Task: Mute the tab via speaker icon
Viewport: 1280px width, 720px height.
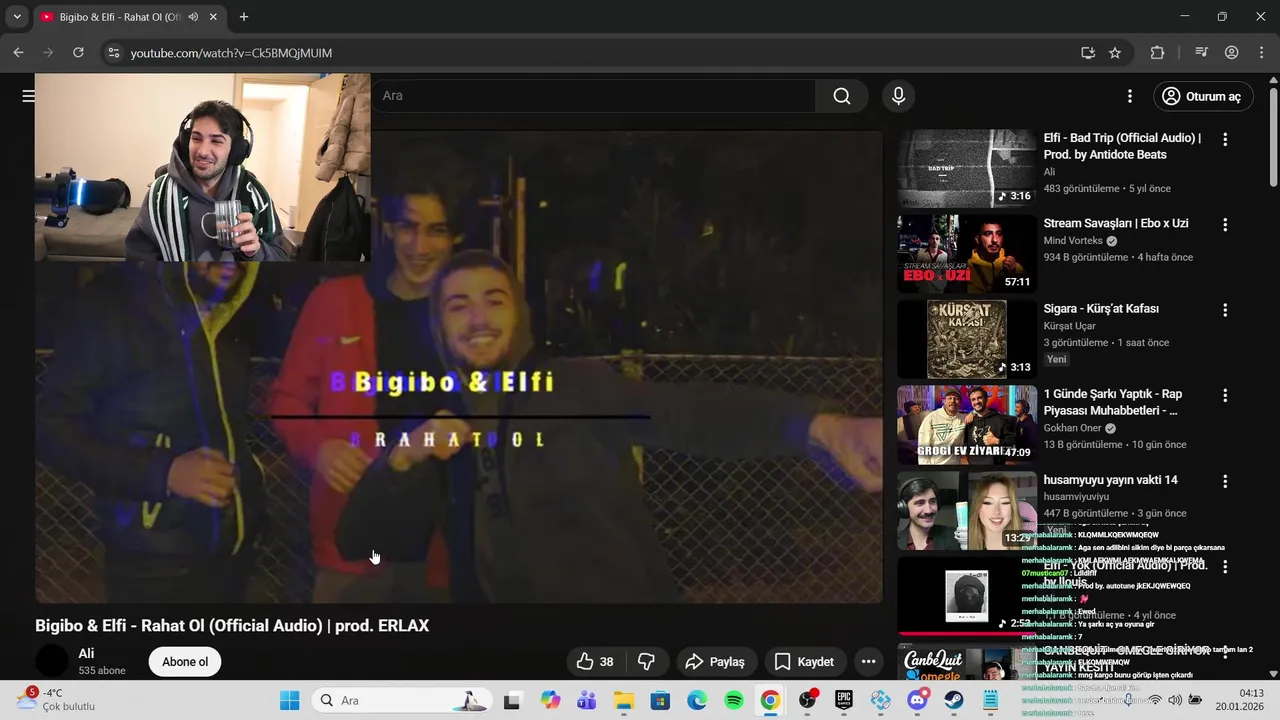Action: click(x=192, y=17)
